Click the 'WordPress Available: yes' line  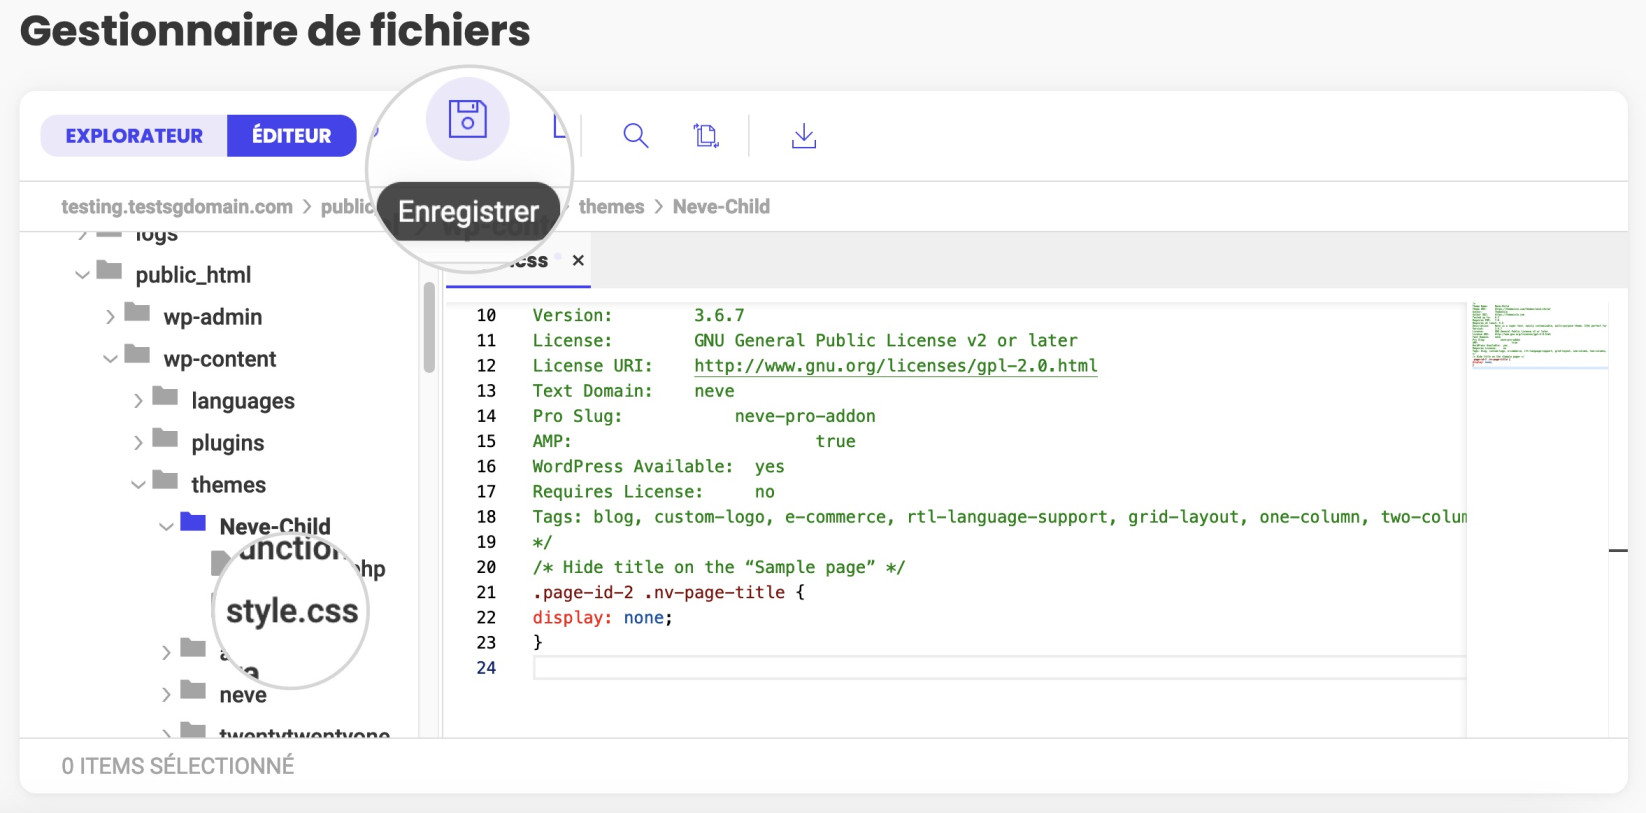coord(658,467)
